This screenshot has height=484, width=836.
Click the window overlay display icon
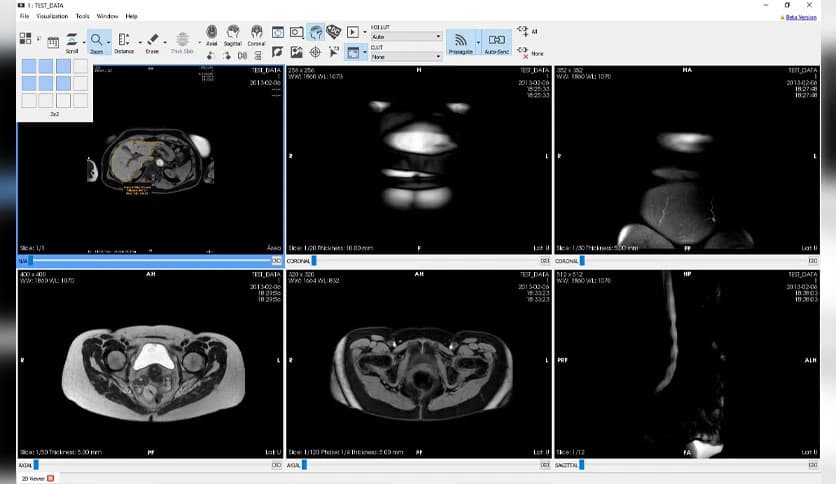(x=353, y=52)
